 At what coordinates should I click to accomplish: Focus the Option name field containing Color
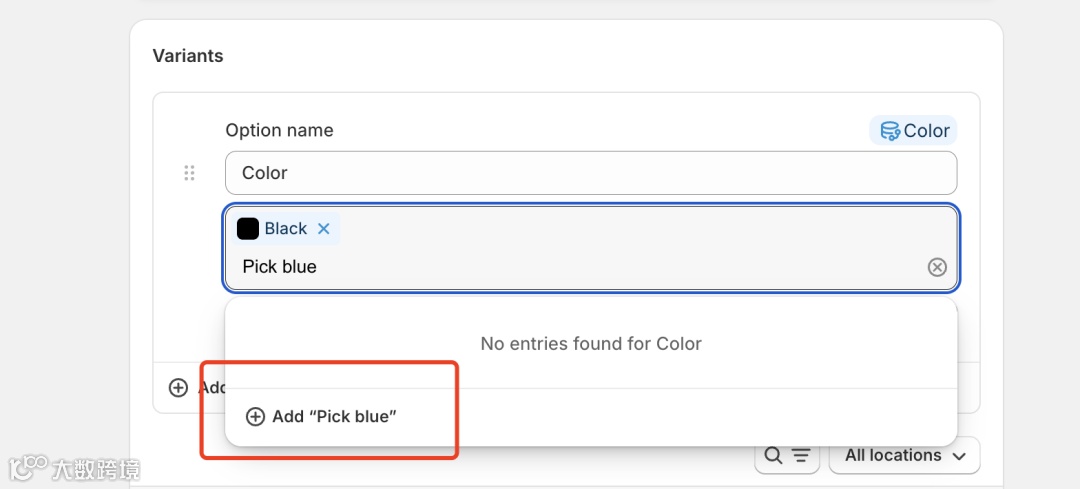pos(590,173)
